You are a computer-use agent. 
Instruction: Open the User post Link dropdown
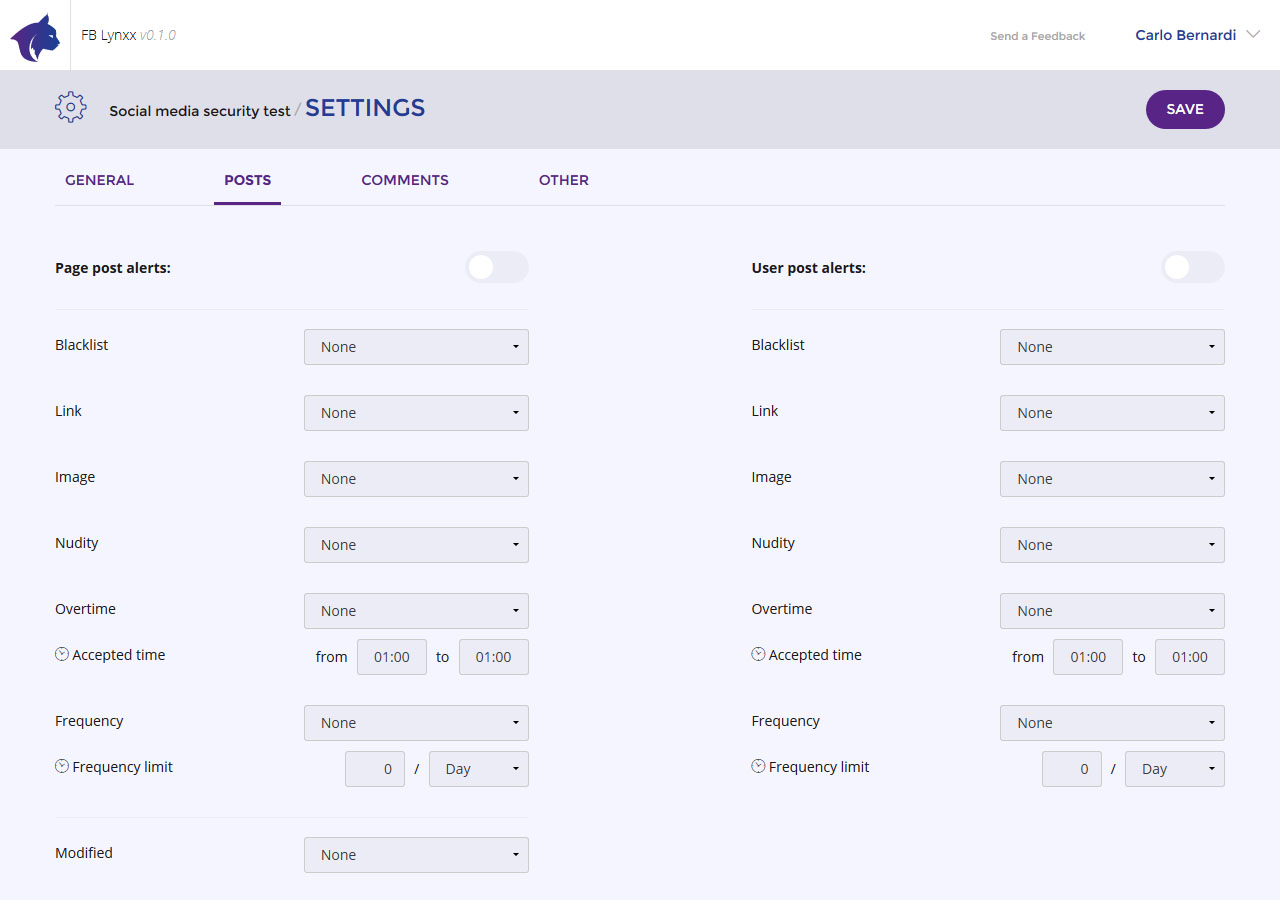pyautogui.click(x=1112, y=413)
